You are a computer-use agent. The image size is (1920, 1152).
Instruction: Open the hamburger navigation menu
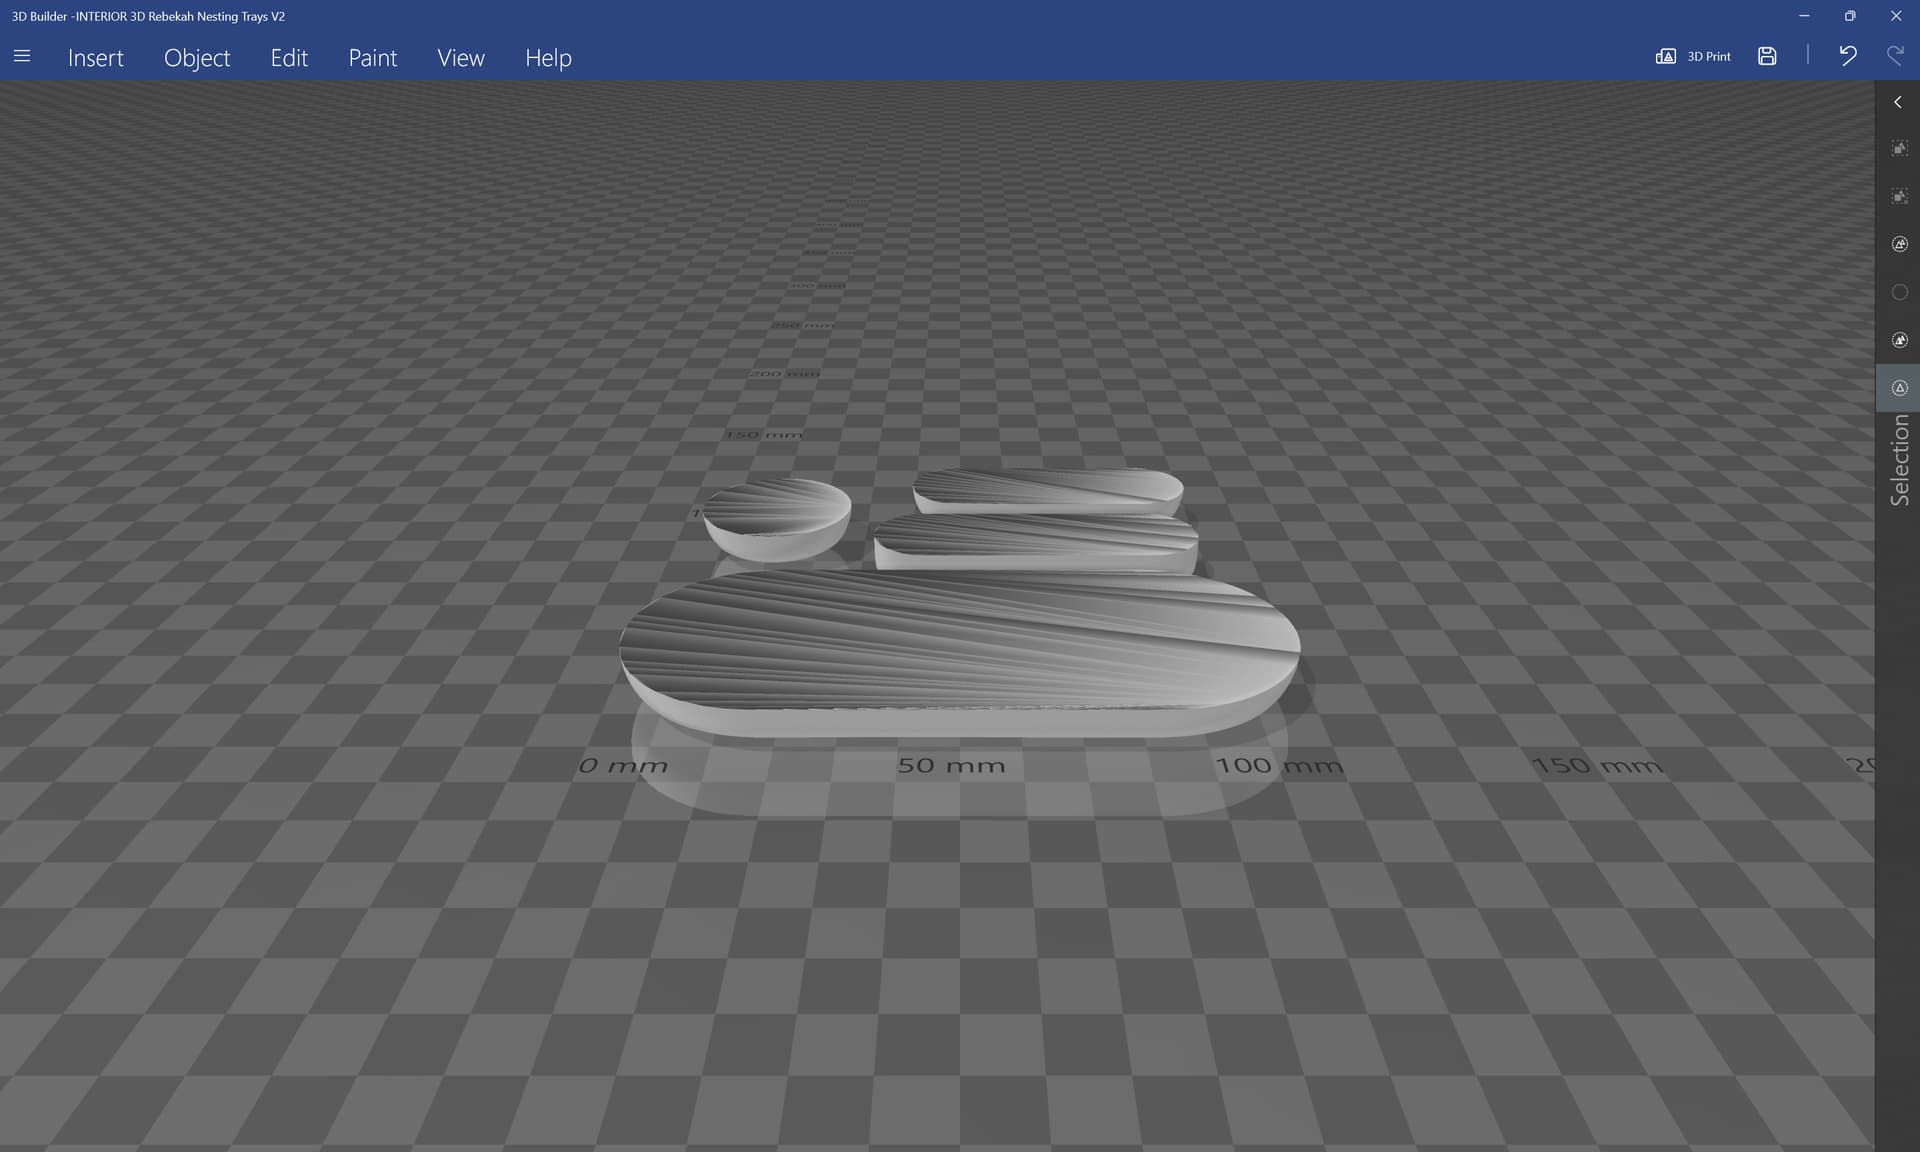(22, 57)
